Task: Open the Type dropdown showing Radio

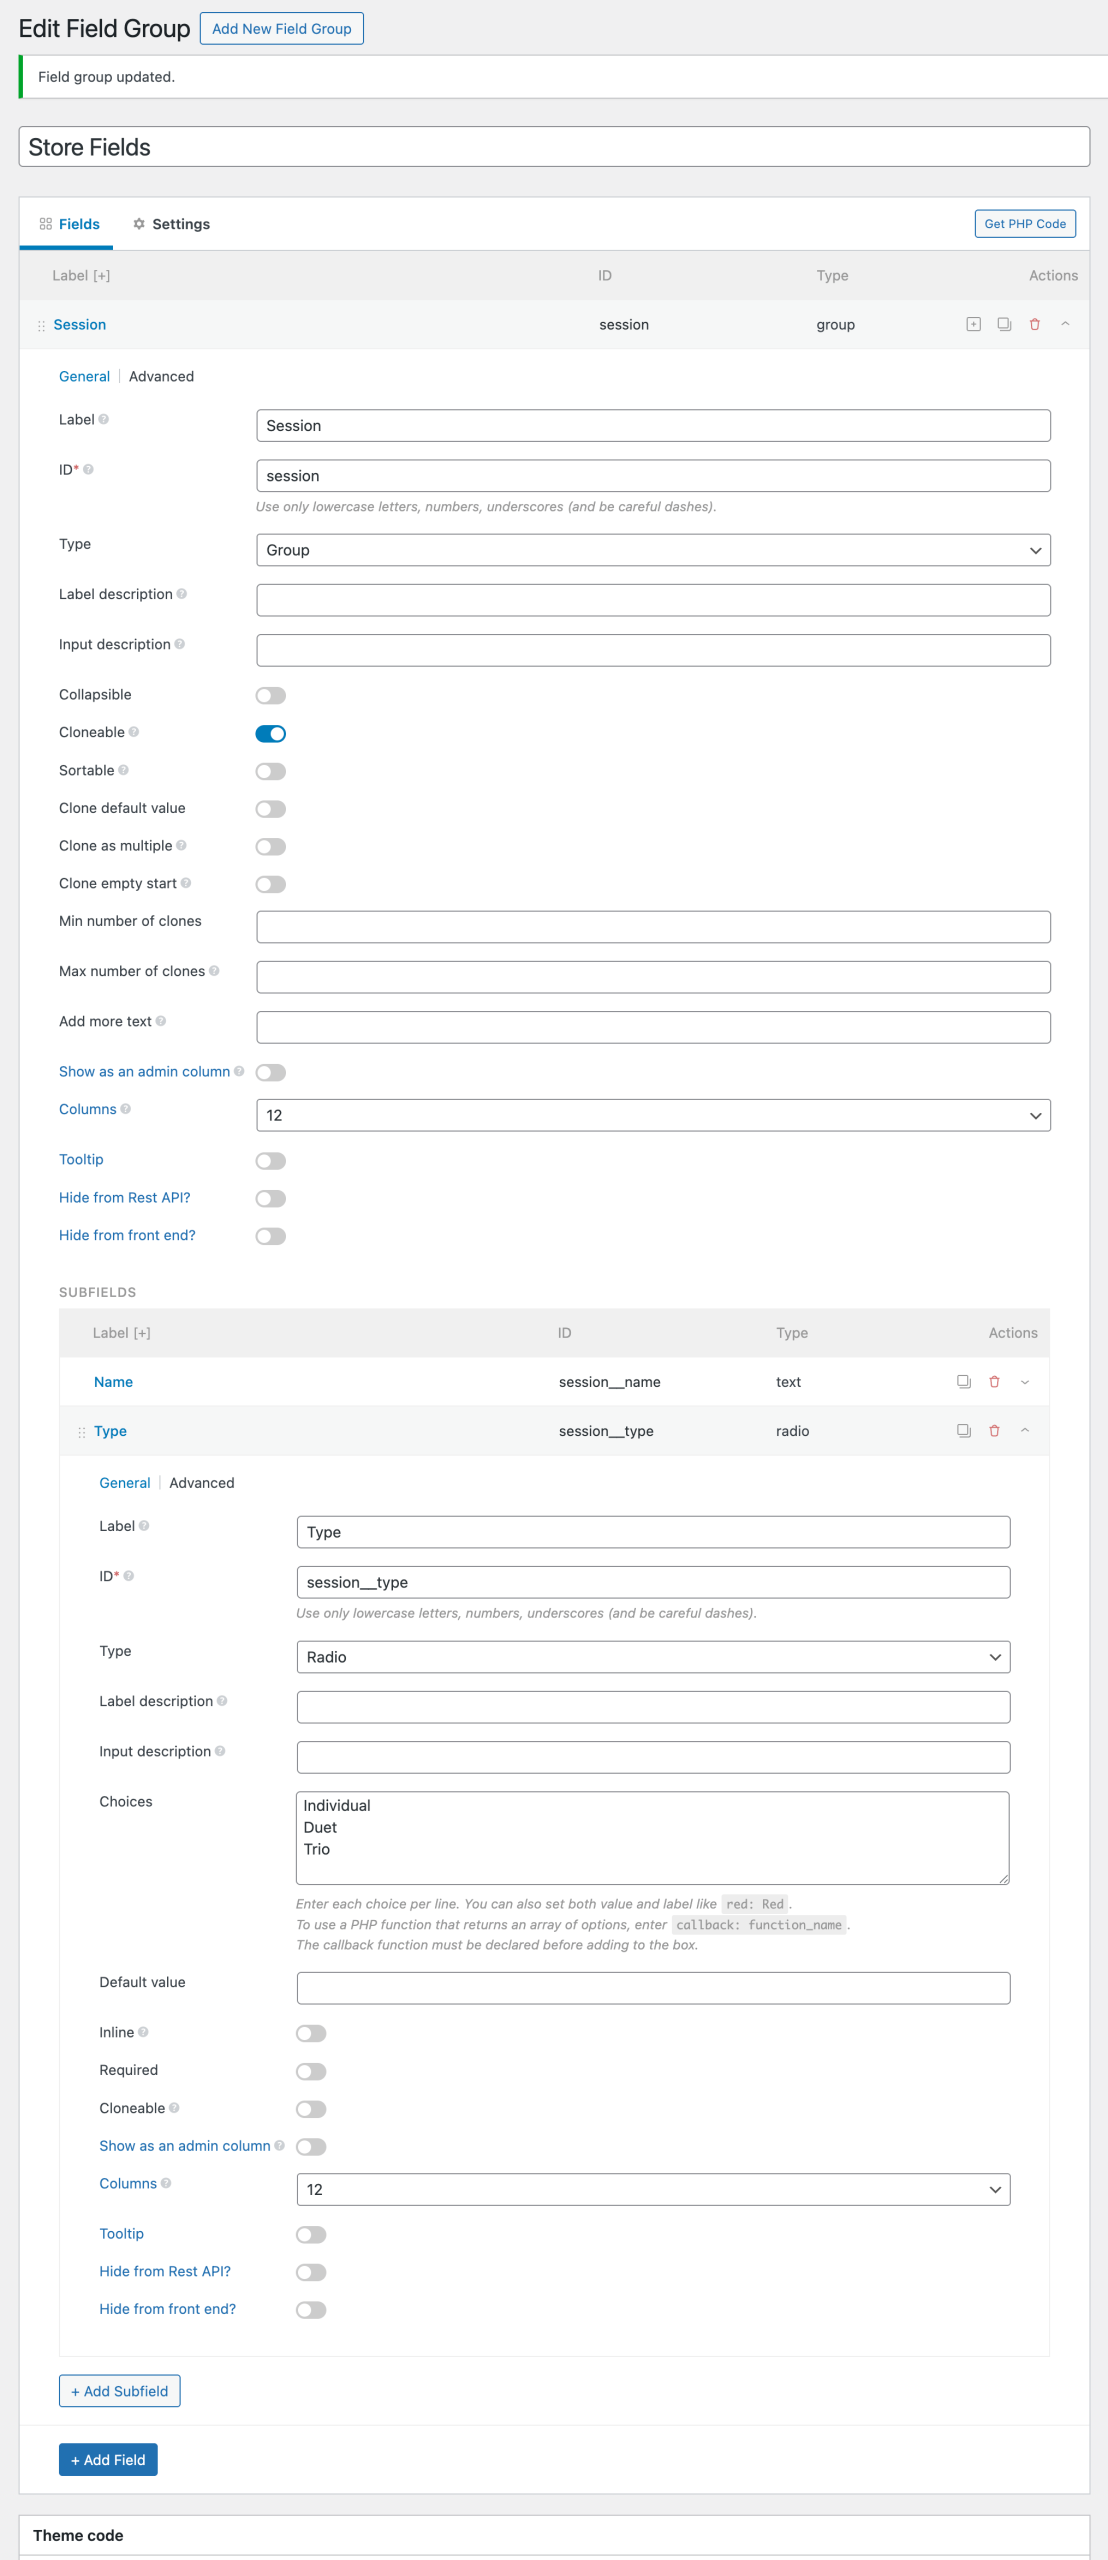Action: pyautogui.click(x=653, y=1657)
